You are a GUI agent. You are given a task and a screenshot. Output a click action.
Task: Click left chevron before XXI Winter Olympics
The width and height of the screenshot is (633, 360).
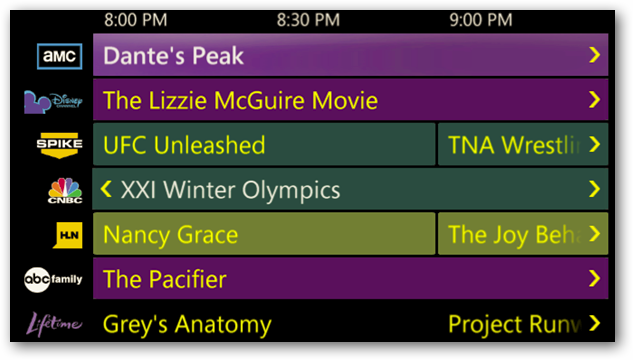(x=106, y=189)
